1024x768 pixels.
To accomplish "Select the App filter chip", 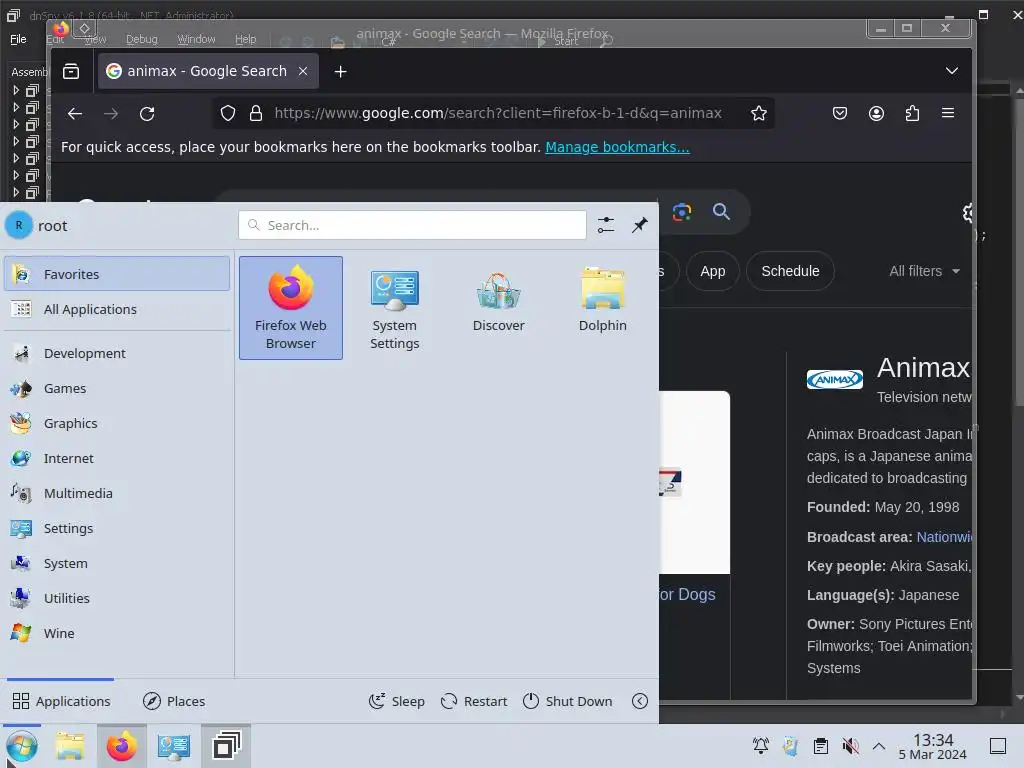I will [x=712, y=271].
